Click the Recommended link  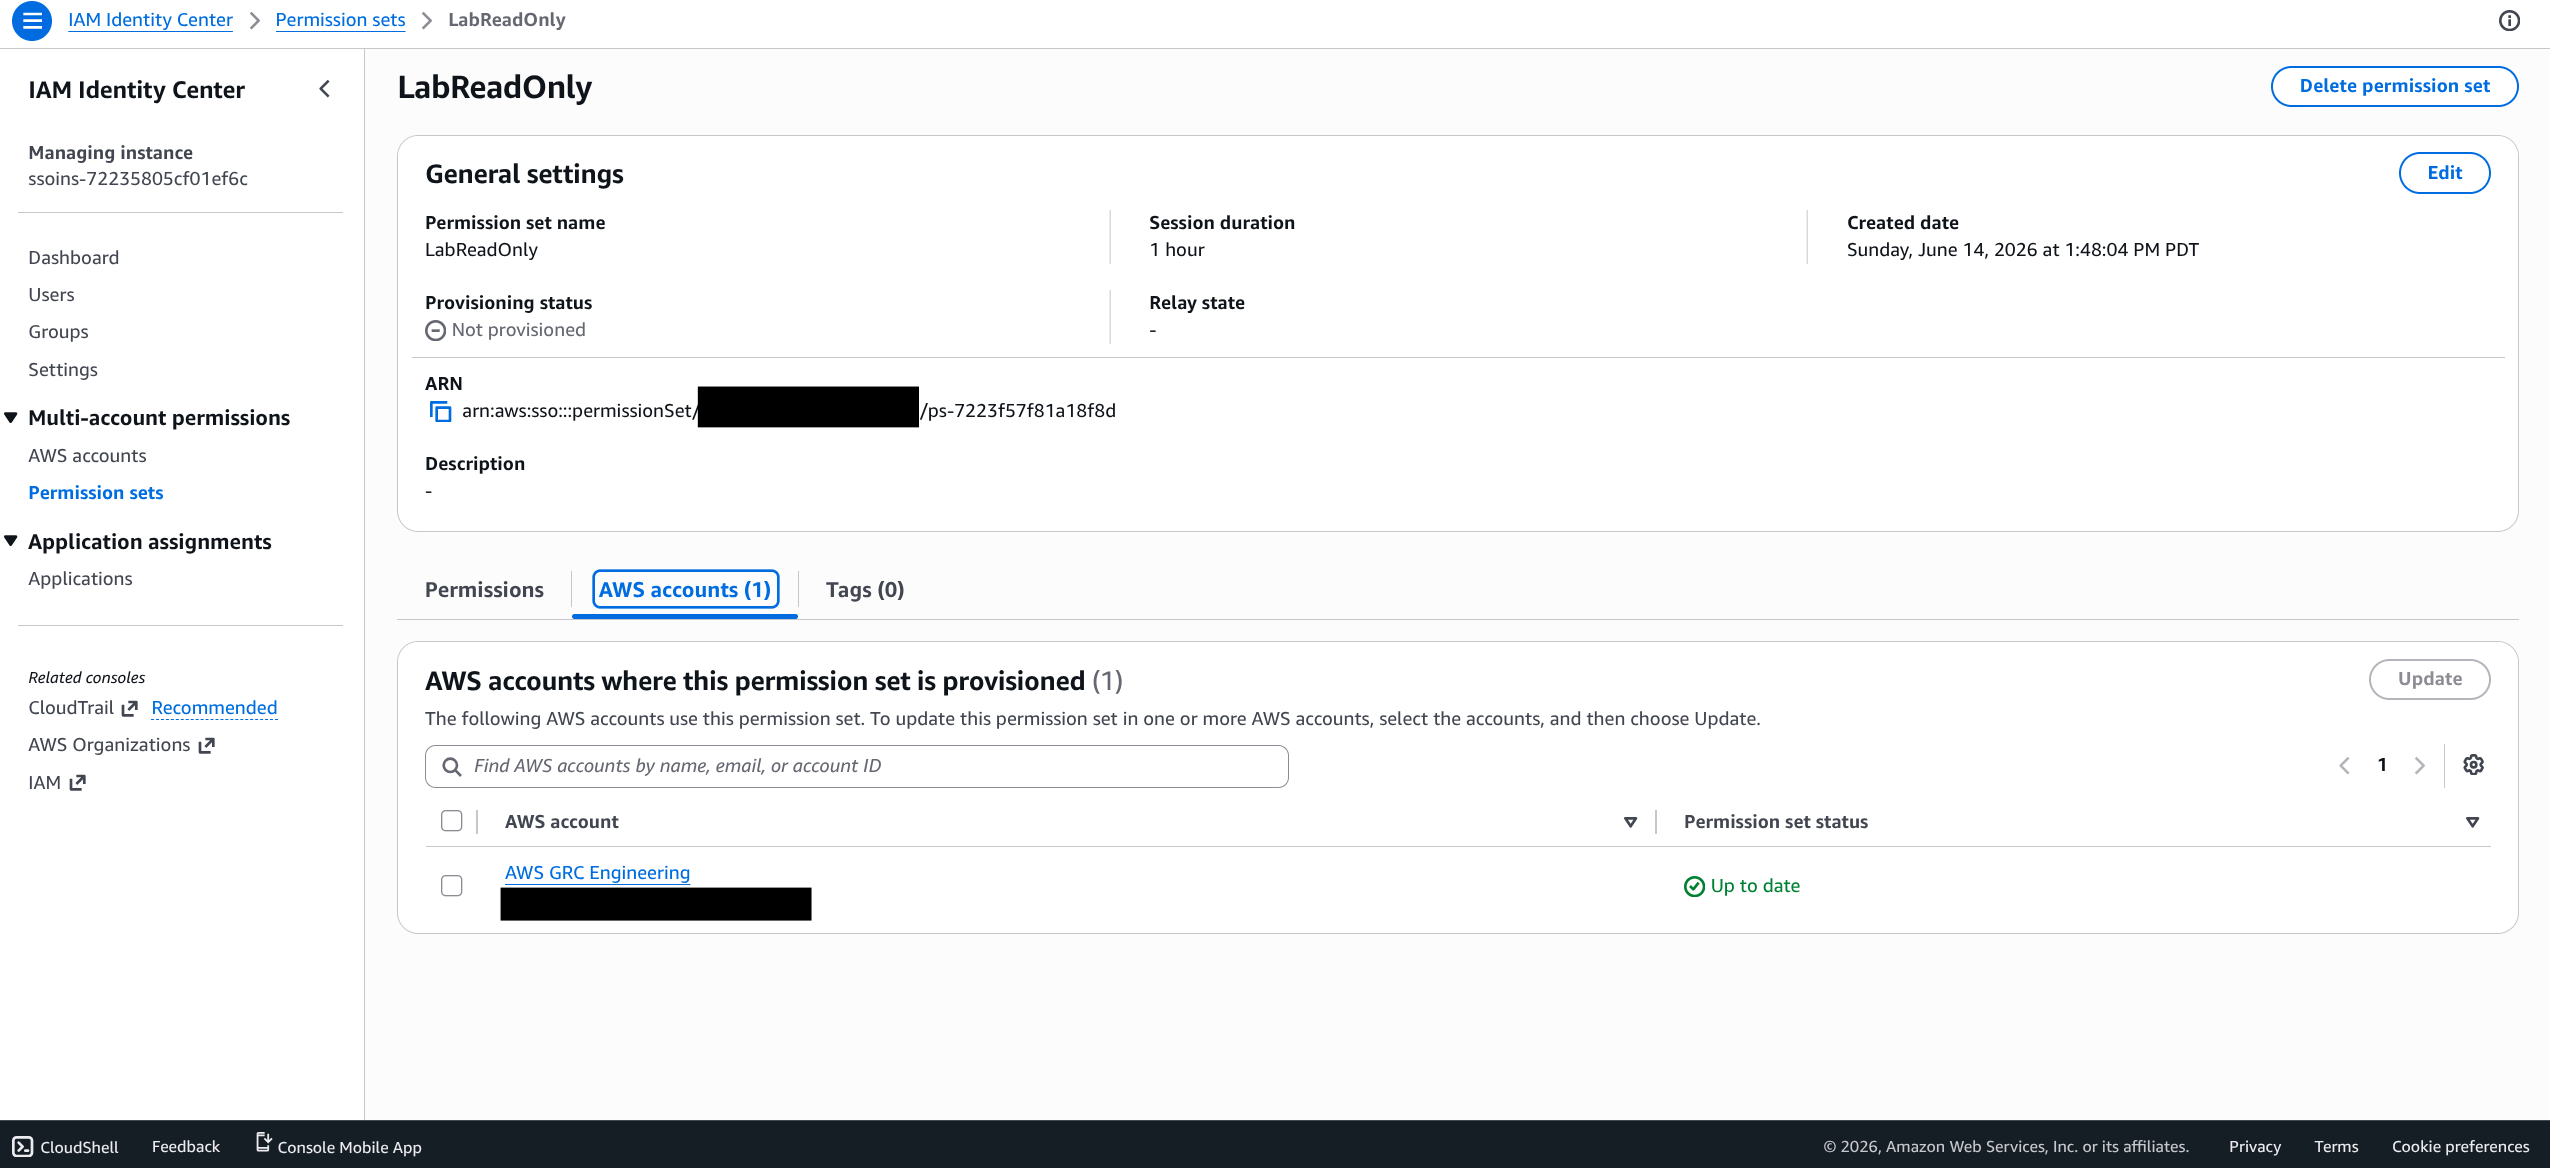click(214, 708)
